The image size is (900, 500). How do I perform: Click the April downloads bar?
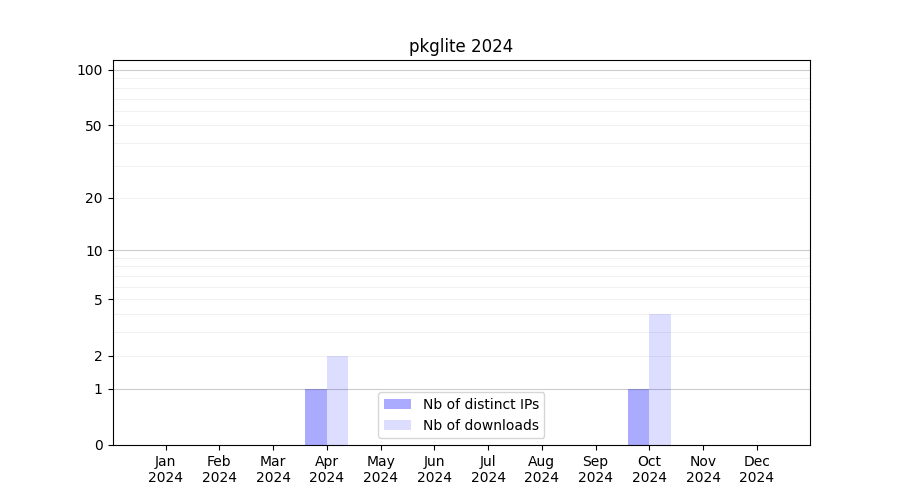tap(337, 400)
